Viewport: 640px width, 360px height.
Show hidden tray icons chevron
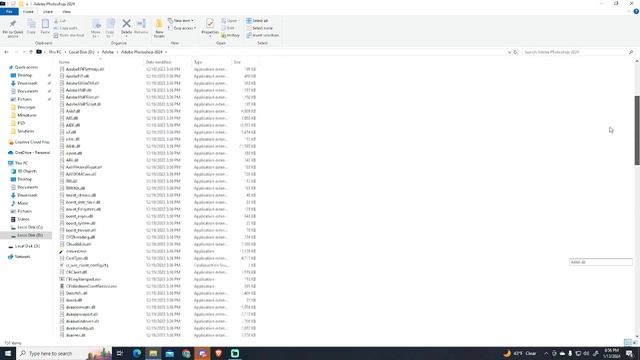click(546, 353)
